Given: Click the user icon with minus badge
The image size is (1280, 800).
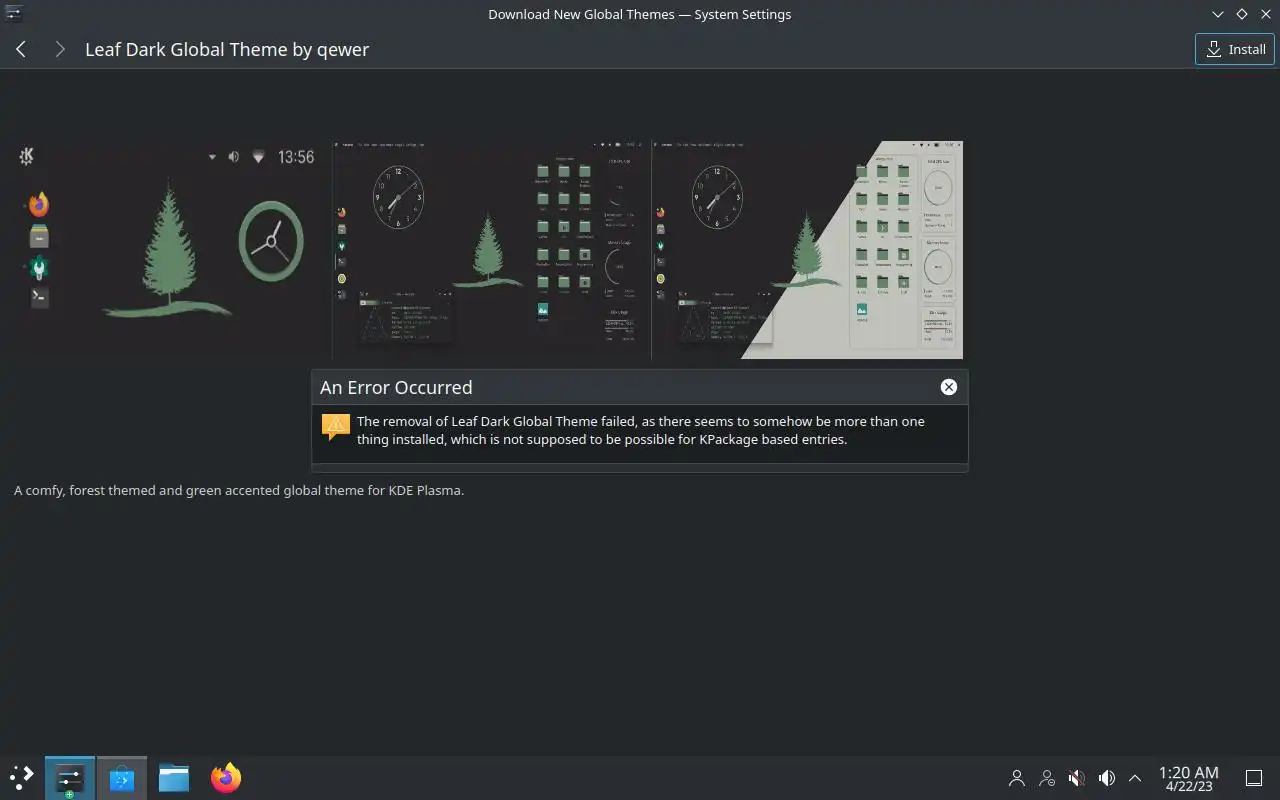Looking at the screenshot, I should click(x=1047, y=778).
